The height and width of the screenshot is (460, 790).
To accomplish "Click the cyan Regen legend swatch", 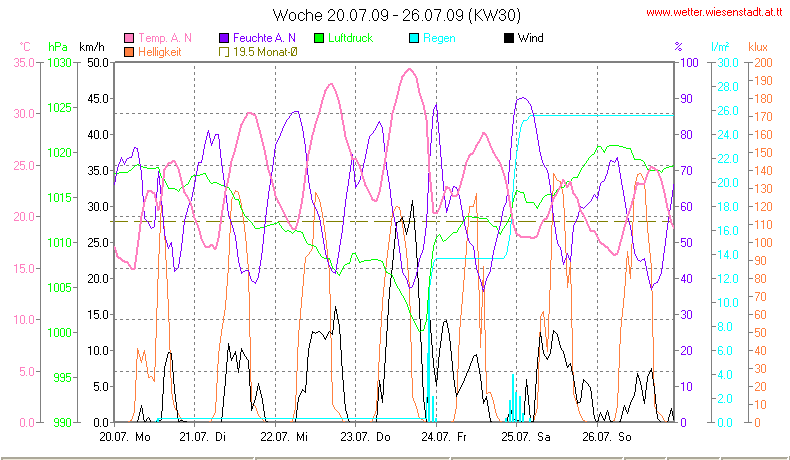I will tap(414, 38).
